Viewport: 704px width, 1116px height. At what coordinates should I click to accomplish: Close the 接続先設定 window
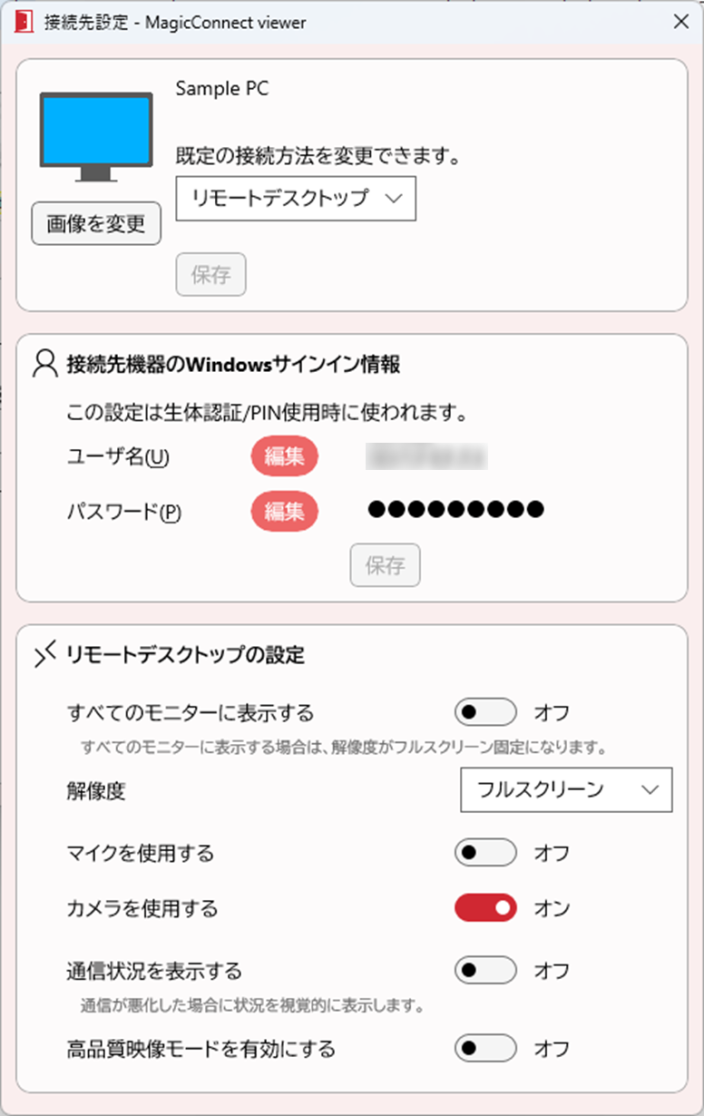coord(682,20)
